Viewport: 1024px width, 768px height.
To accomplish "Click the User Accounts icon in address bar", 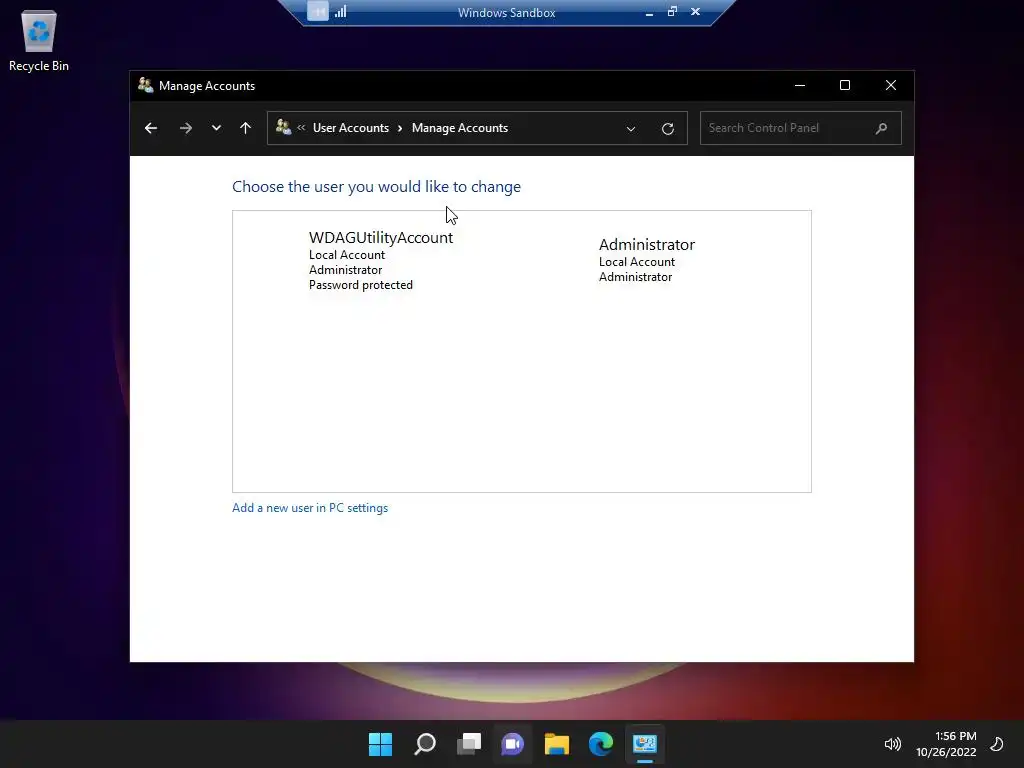I will (x=283, y=127).
